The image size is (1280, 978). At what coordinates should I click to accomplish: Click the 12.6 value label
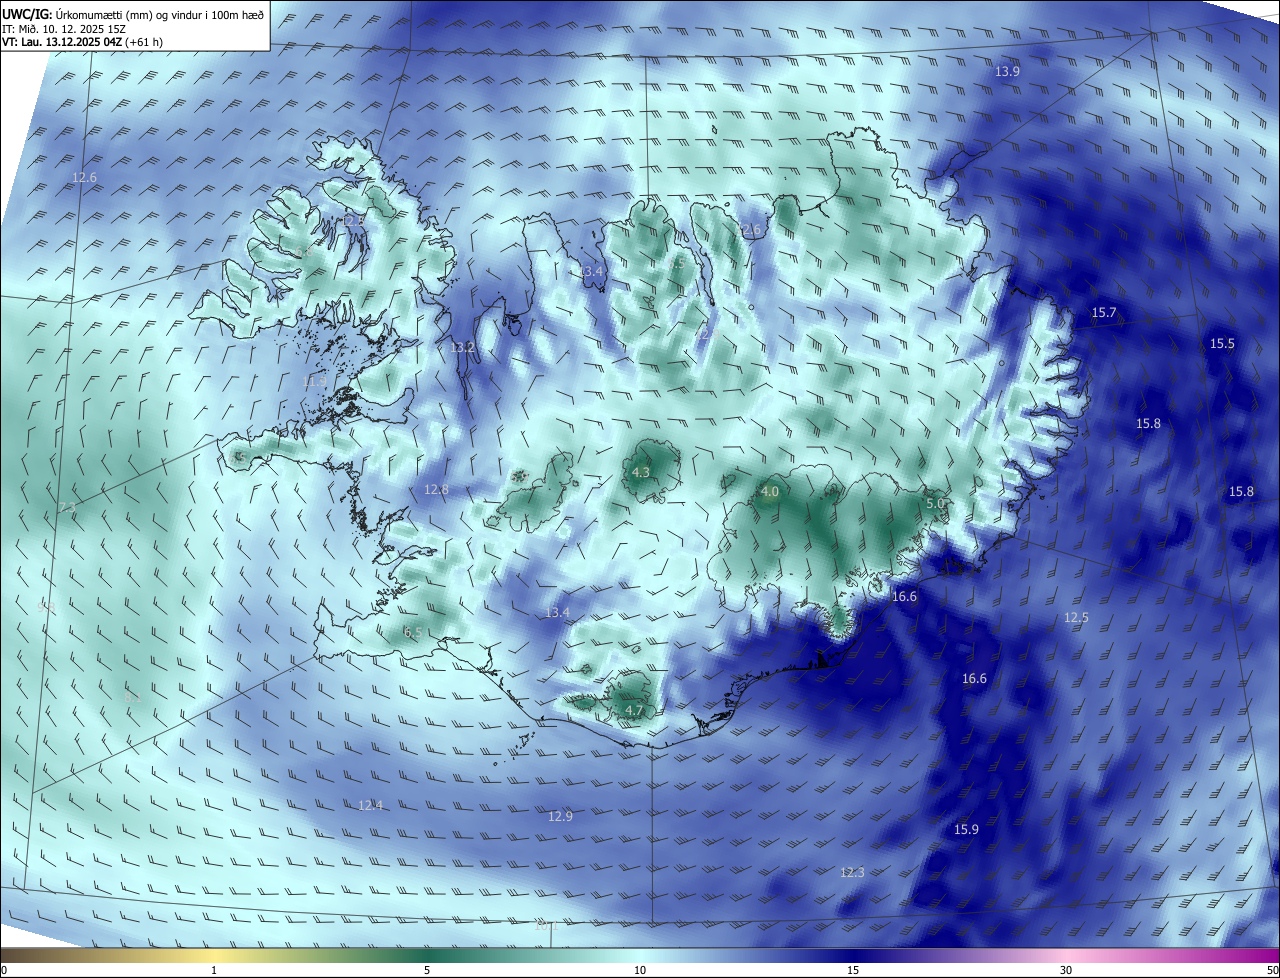coord(85,178)
